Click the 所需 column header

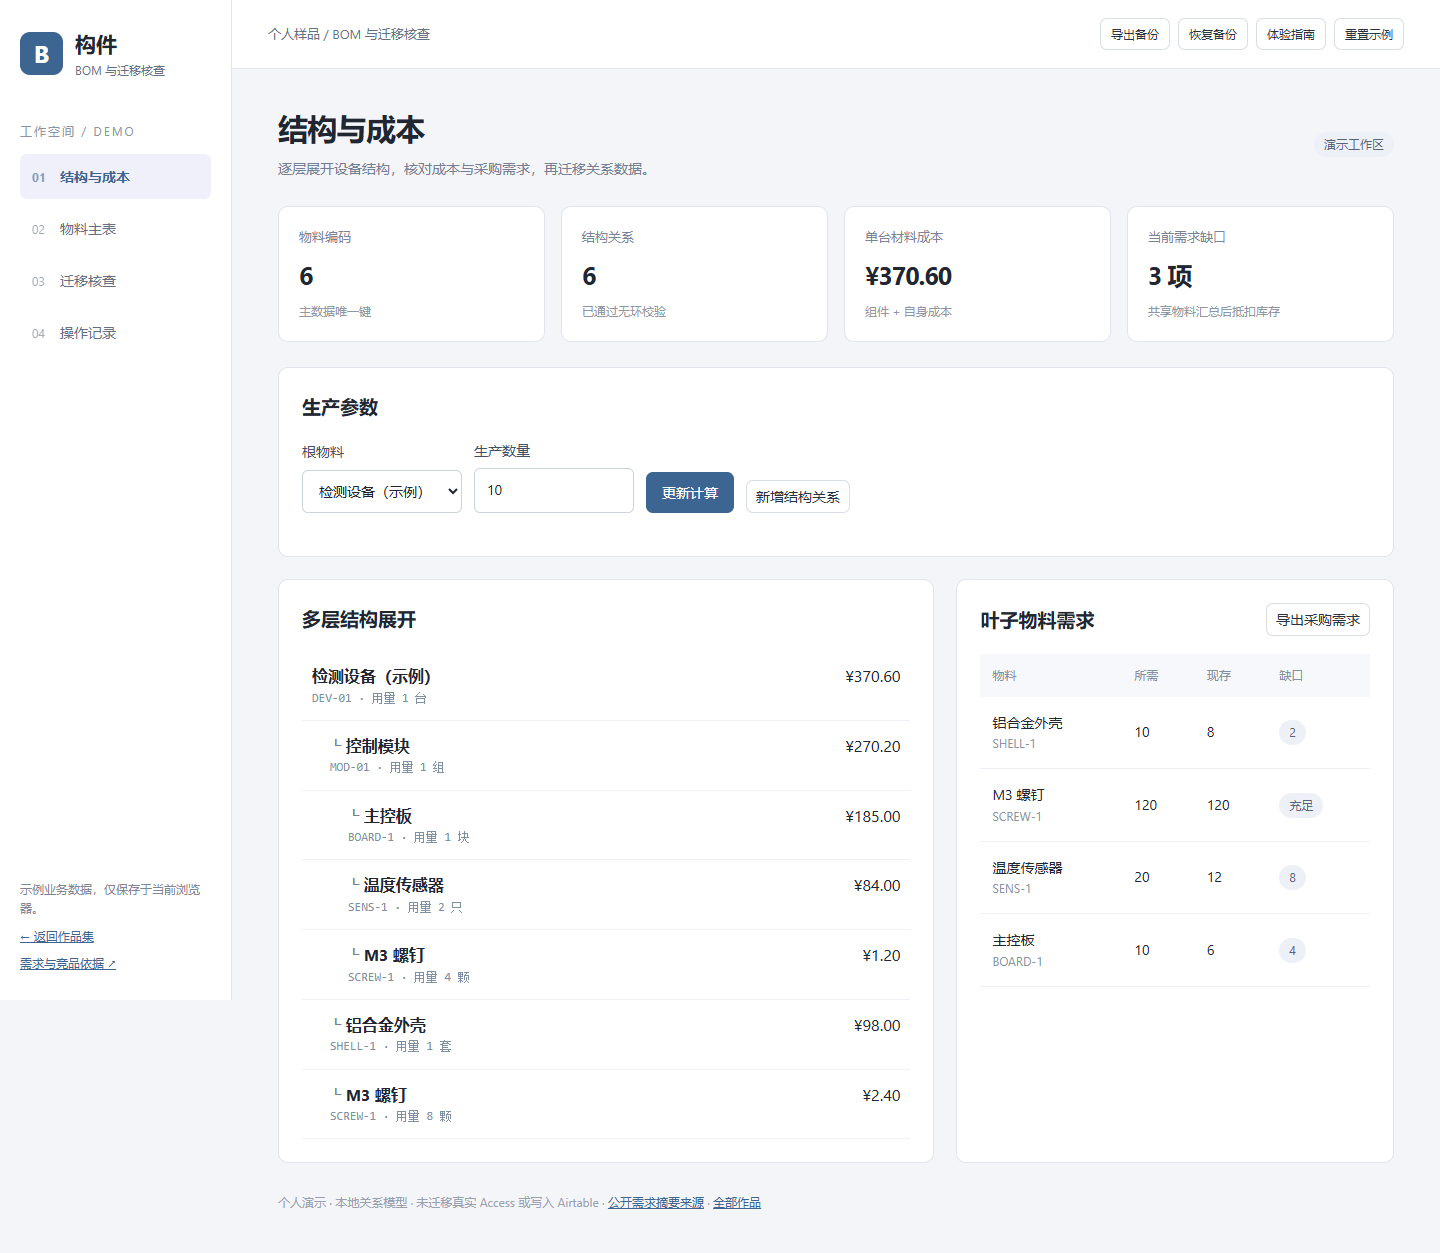[x=1146, y=676]
